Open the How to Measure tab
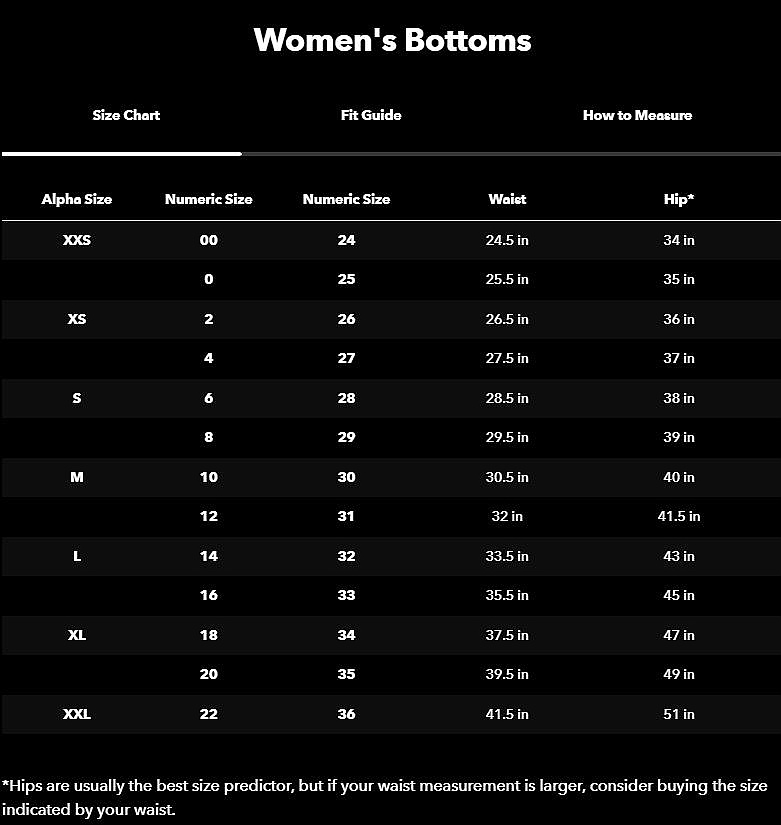Screen dimensions: 781x825 pos(637,115)
